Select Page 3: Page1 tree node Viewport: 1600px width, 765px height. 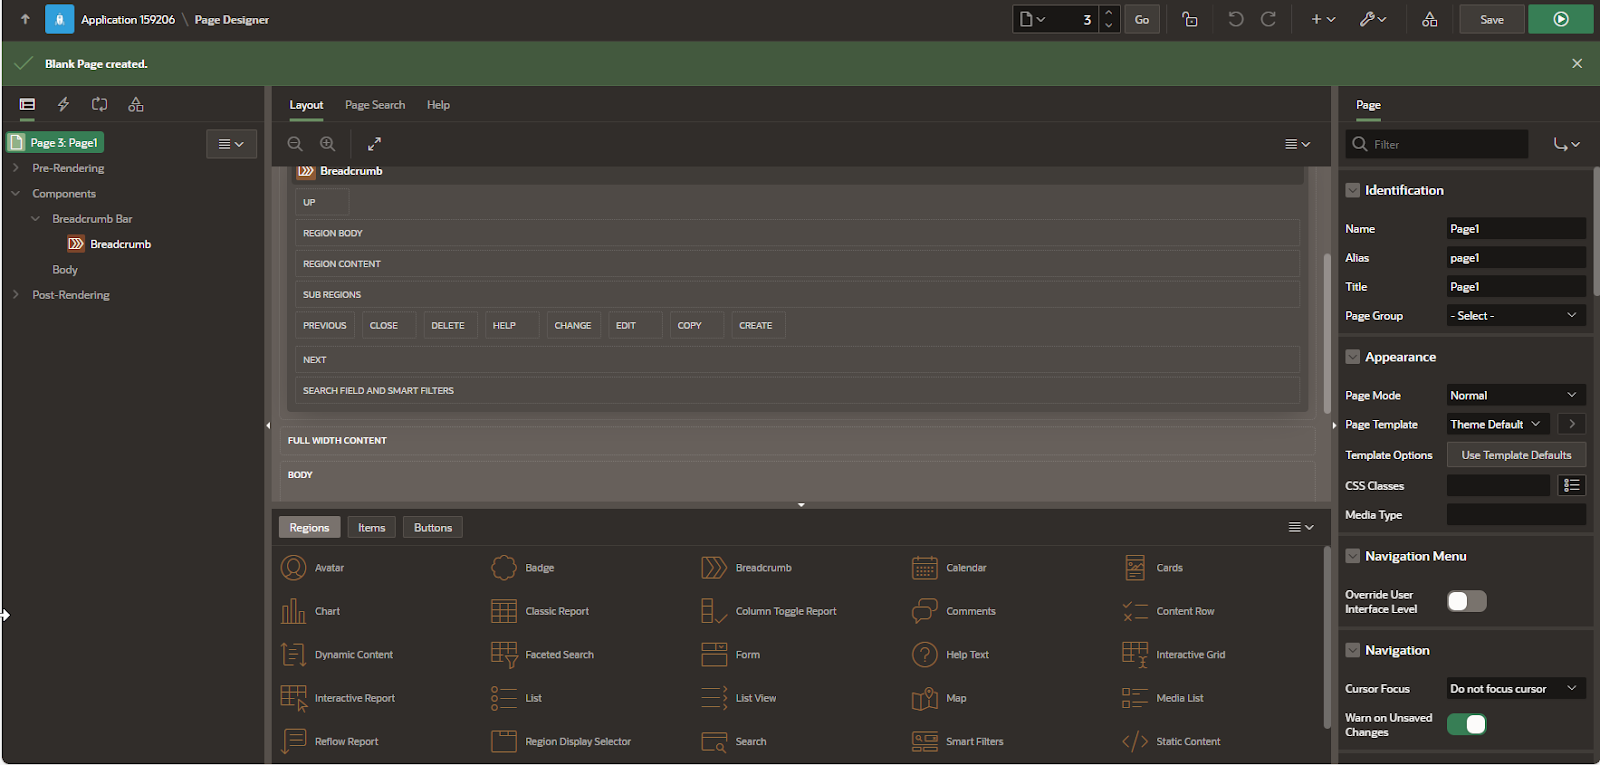tap(55, 143)
